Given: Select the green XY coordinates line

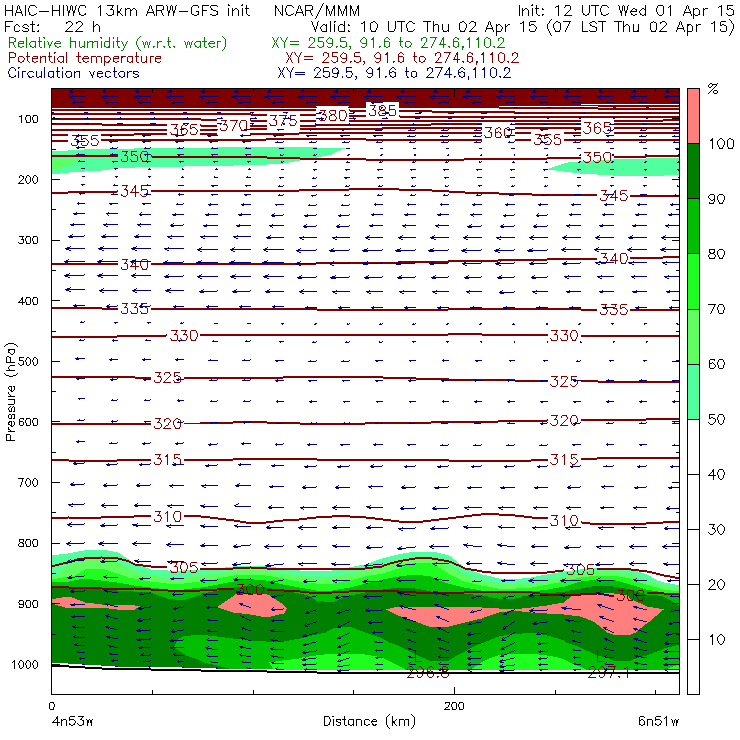Looking at the screenshot, I should (388, 43).
